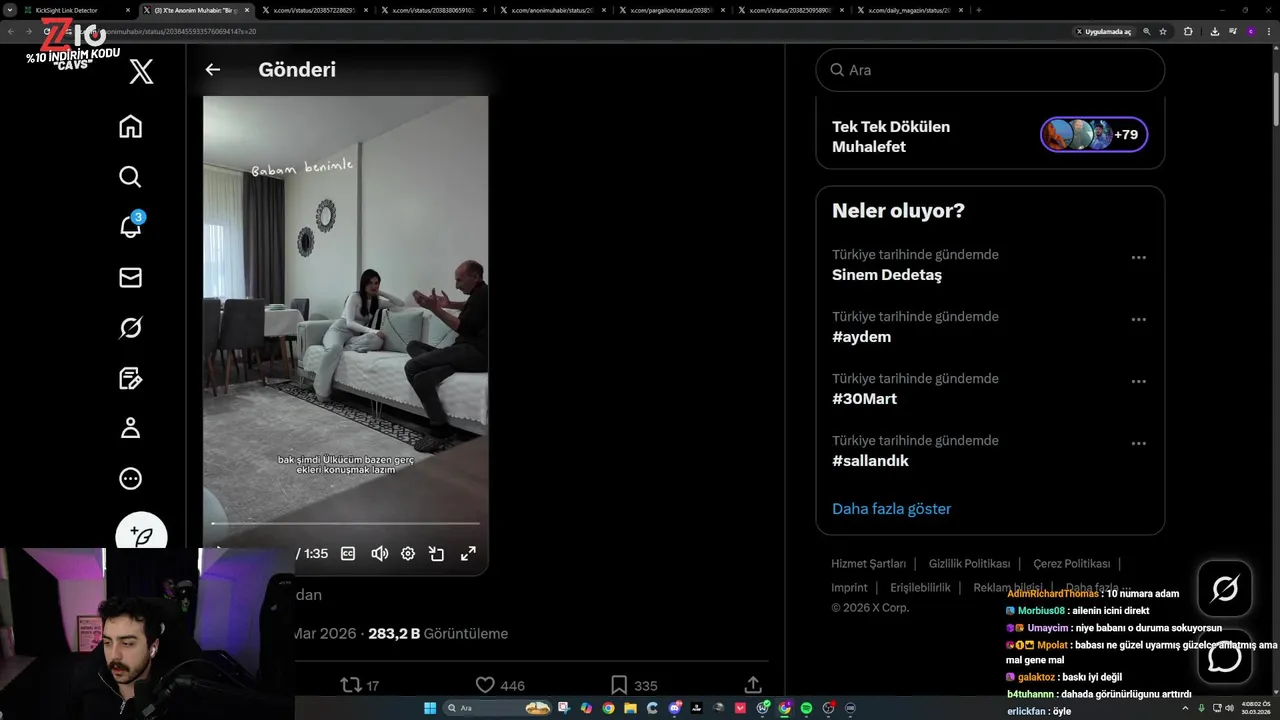Open the #sallandık trending topic
This screenshot has height=720, width=1280.
[x=870, y=461]
